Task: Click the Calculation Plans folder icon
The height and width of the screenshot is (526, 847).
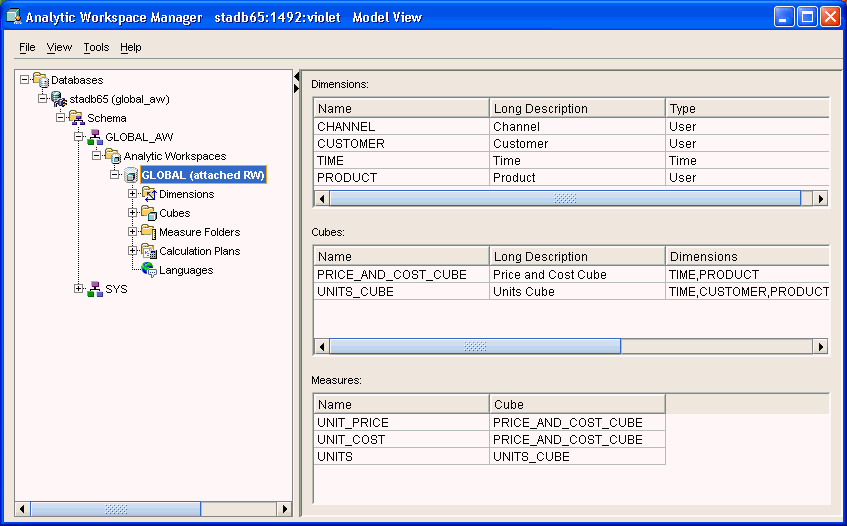Action: (149, 251)
